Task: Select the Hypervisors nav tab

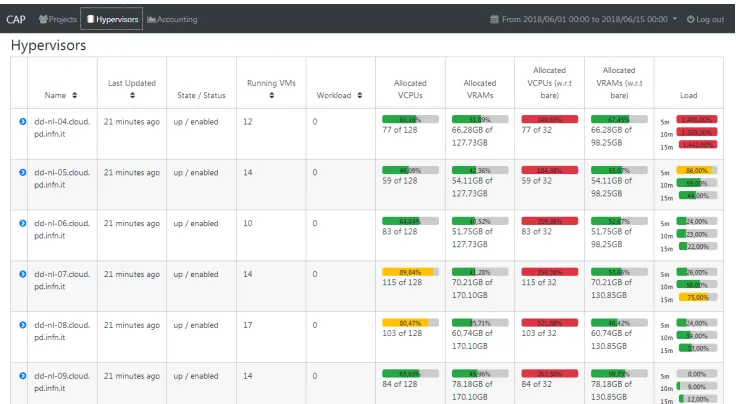Action: (x=112, y=19)
